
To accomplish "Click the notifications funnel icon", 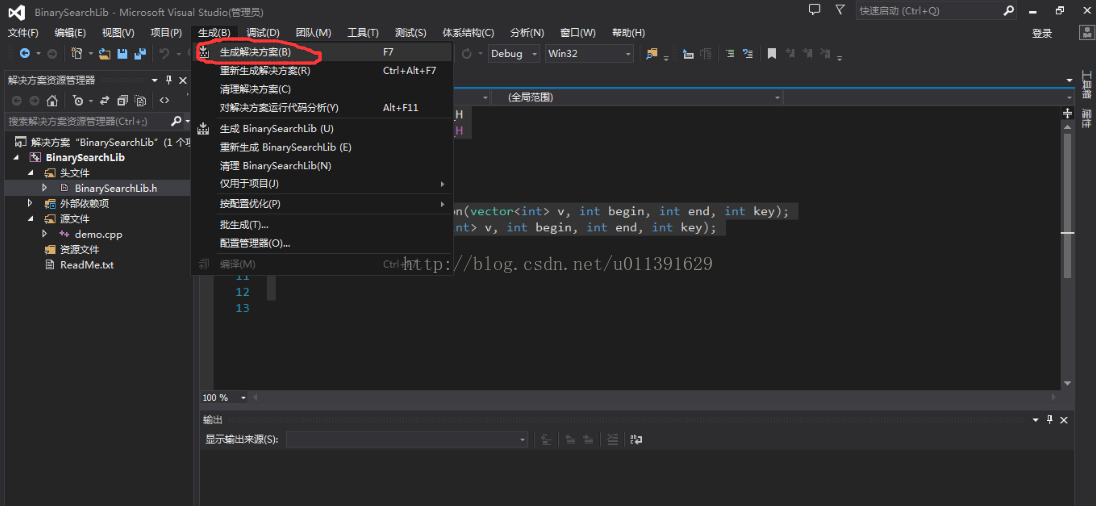I will 840,10.
